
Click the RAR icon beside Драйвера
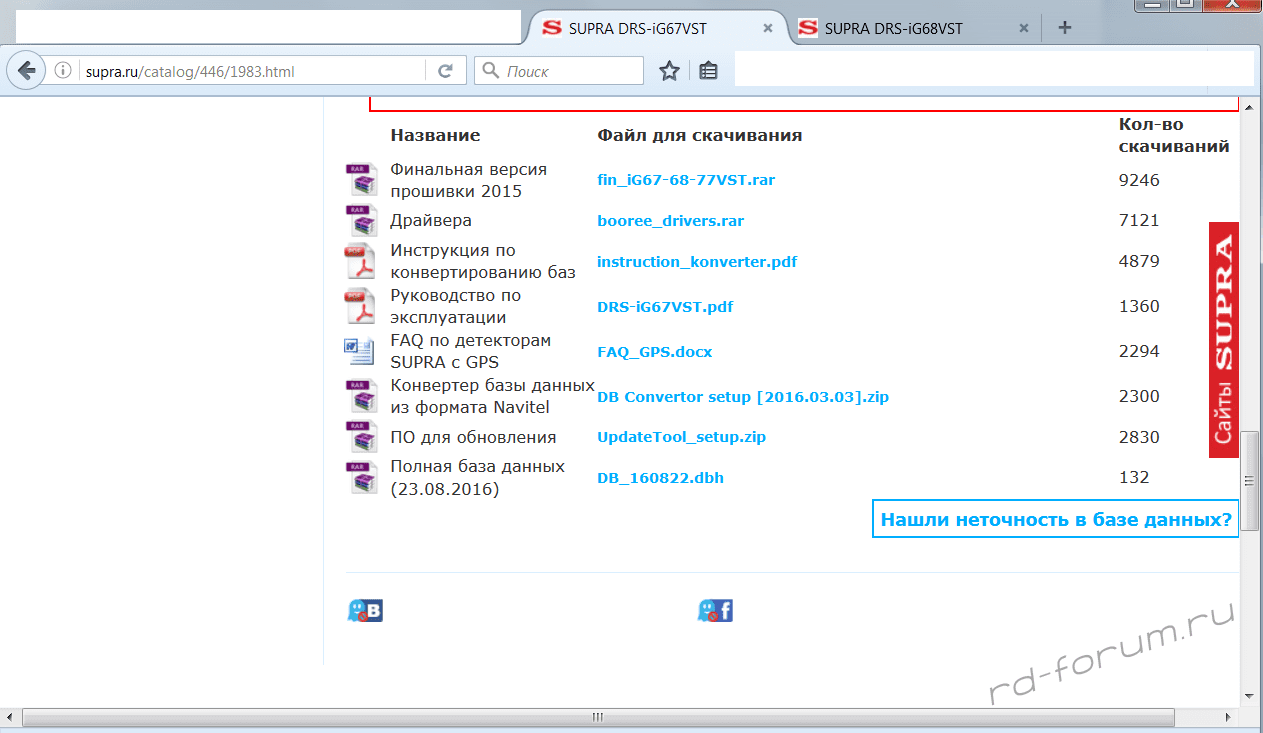pos(361,221)
